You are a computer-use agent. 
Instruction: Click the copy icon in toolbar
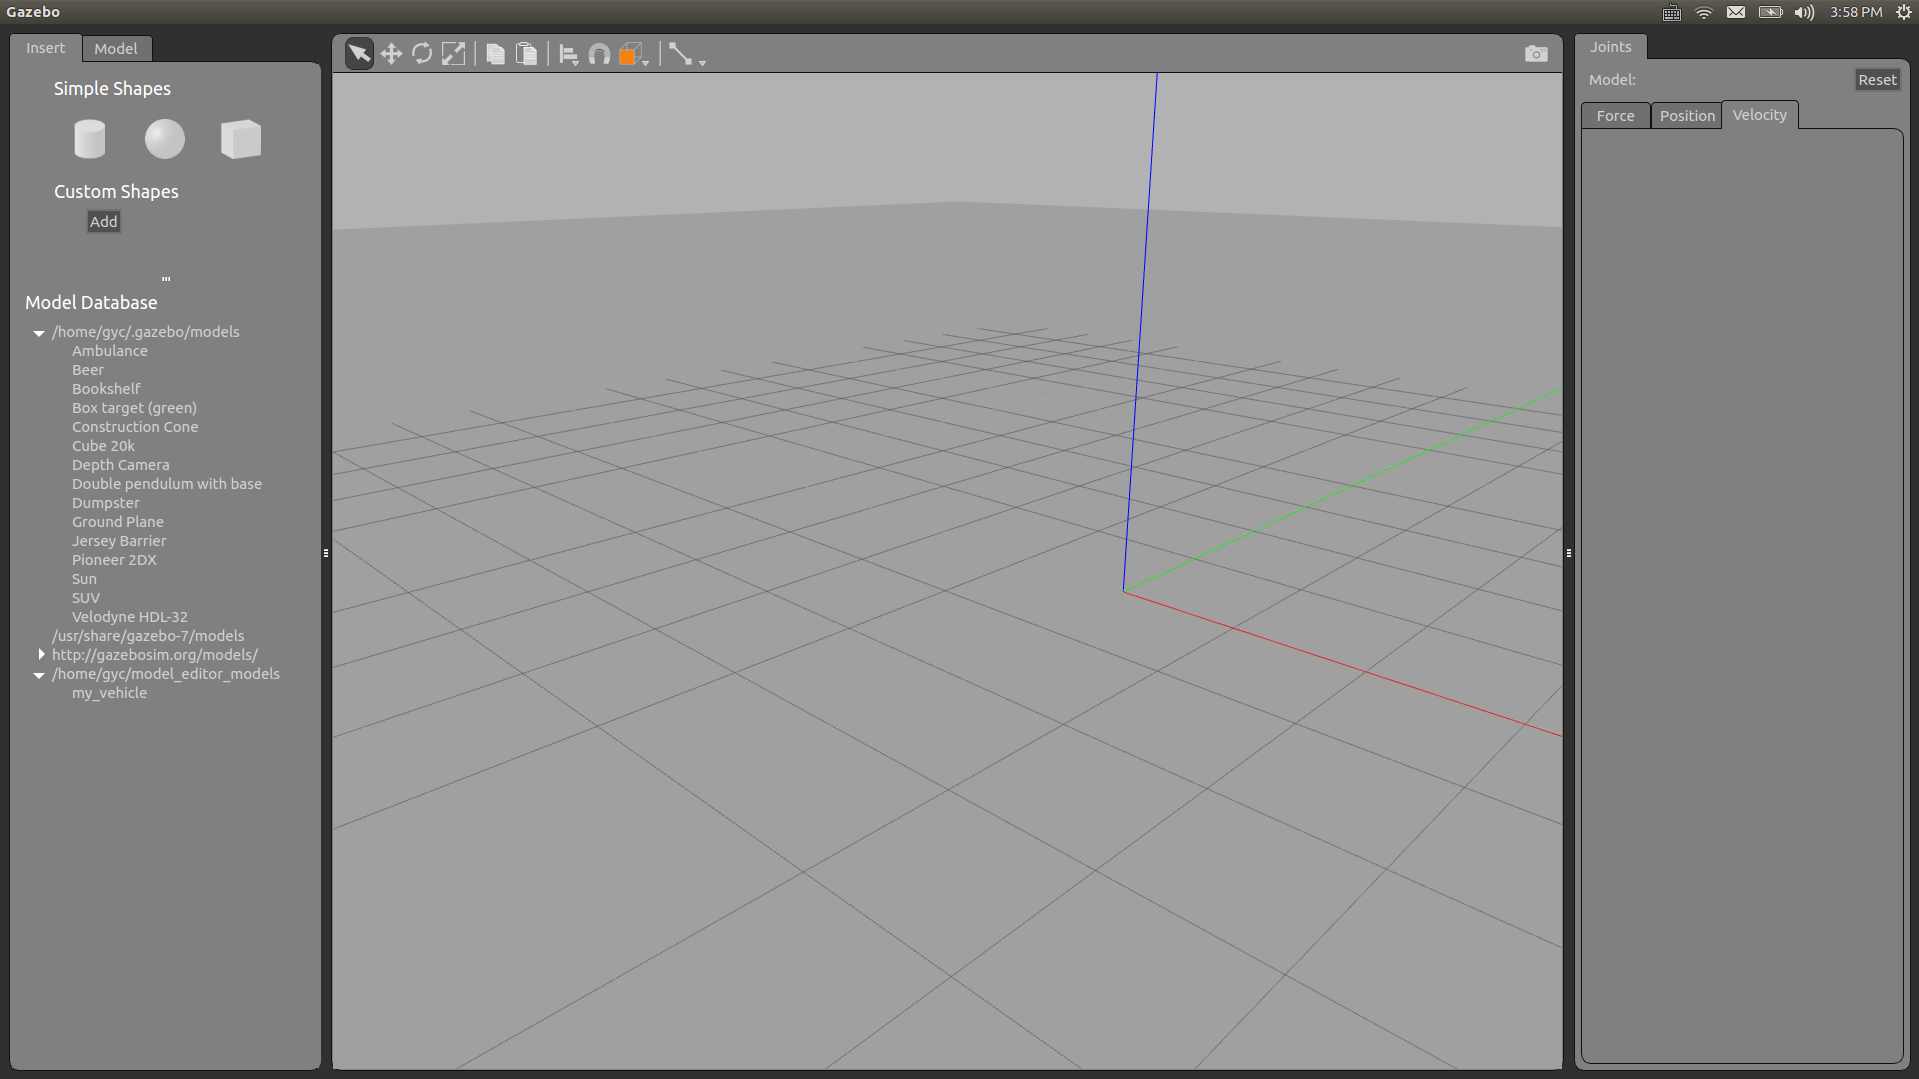point(495,54)
